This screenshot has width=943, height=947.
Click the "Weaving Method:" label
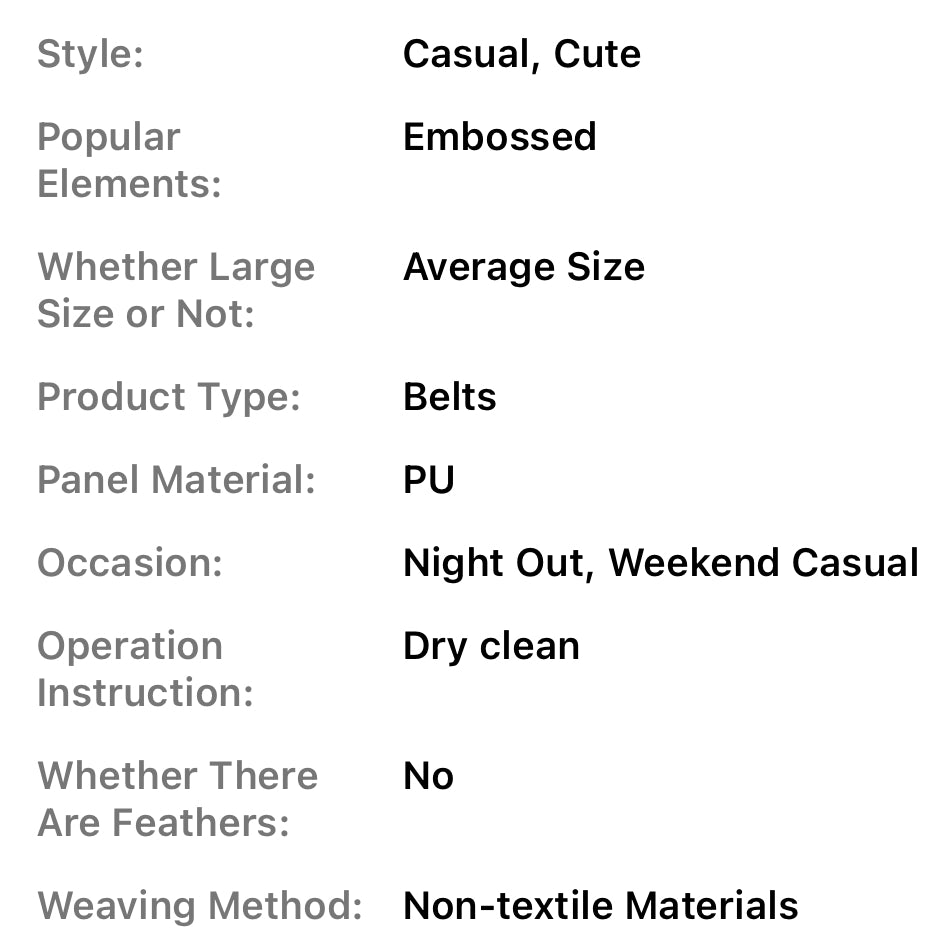click(199, 906)
